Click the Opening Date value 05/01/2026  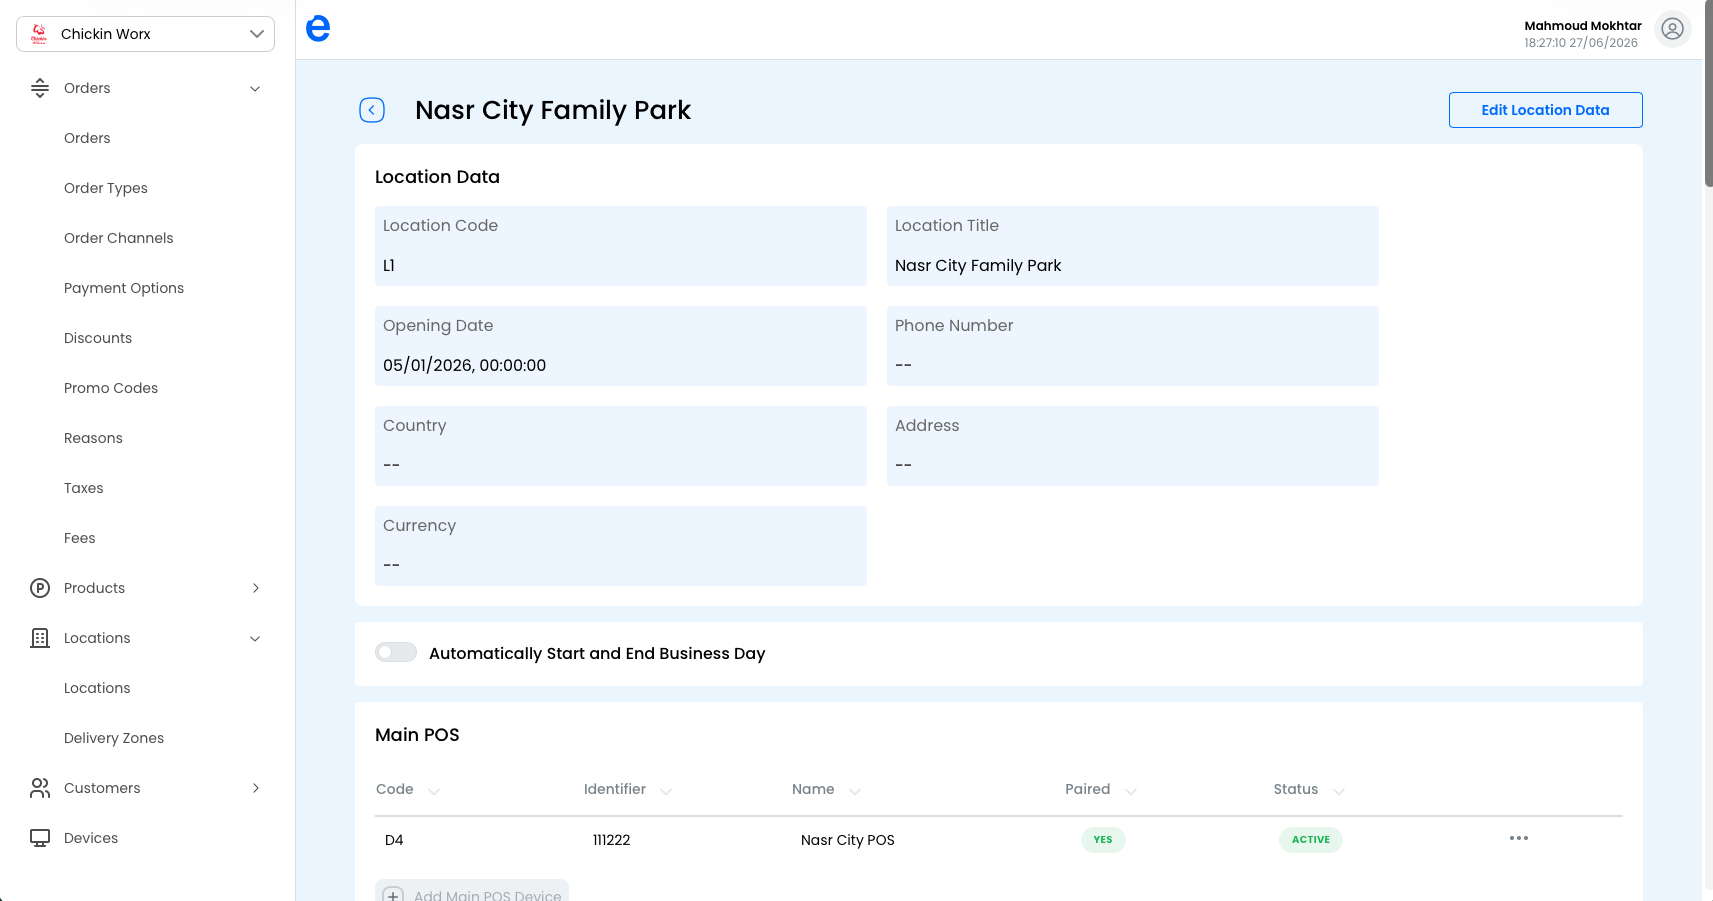(x=465, y=365)
